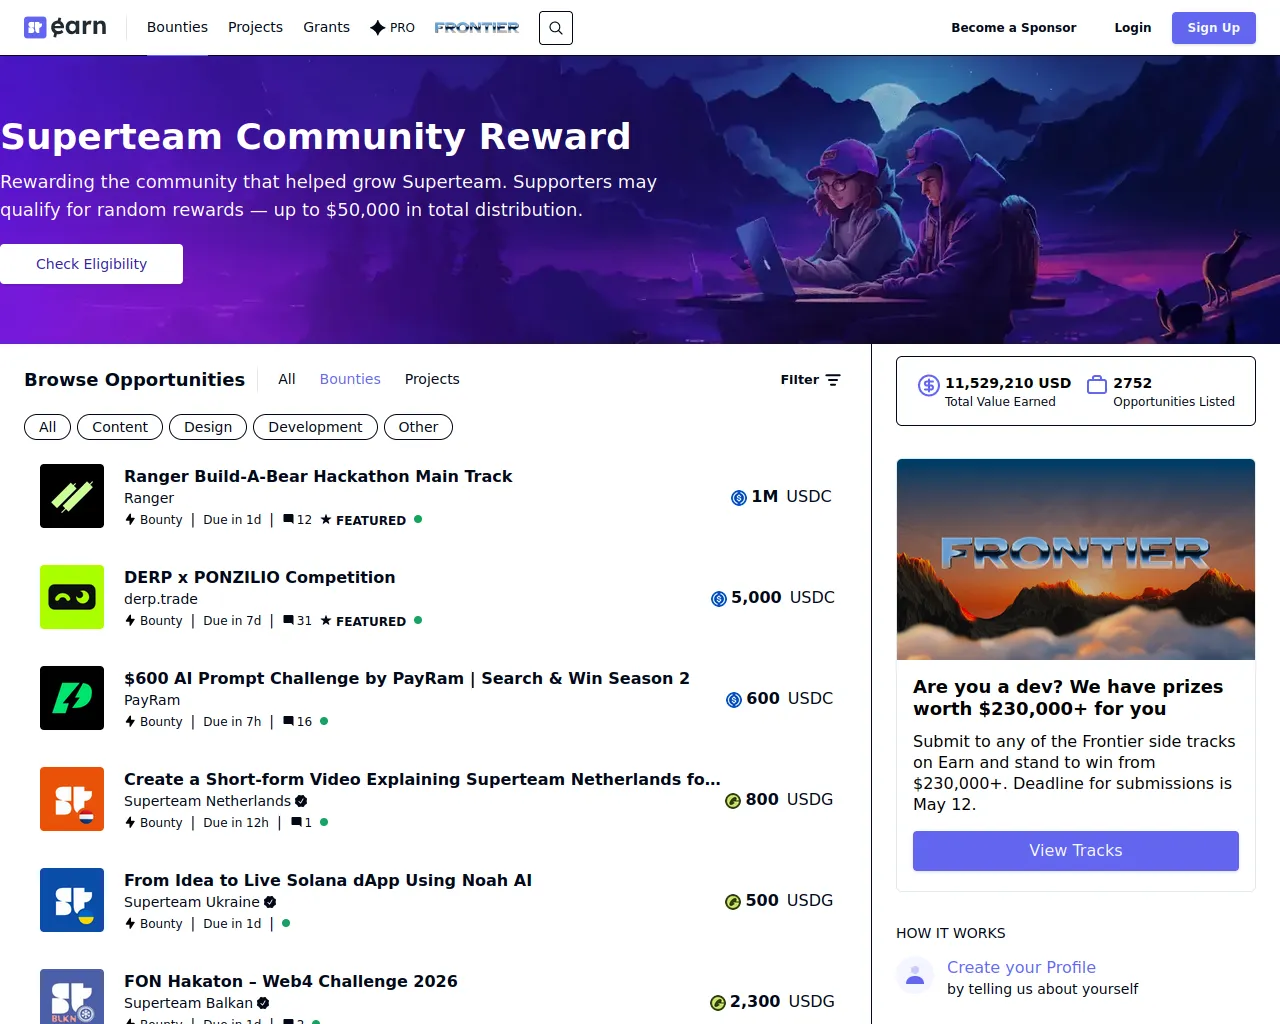
Task: Click the 'Due in 12h' text
Action: 236,823
